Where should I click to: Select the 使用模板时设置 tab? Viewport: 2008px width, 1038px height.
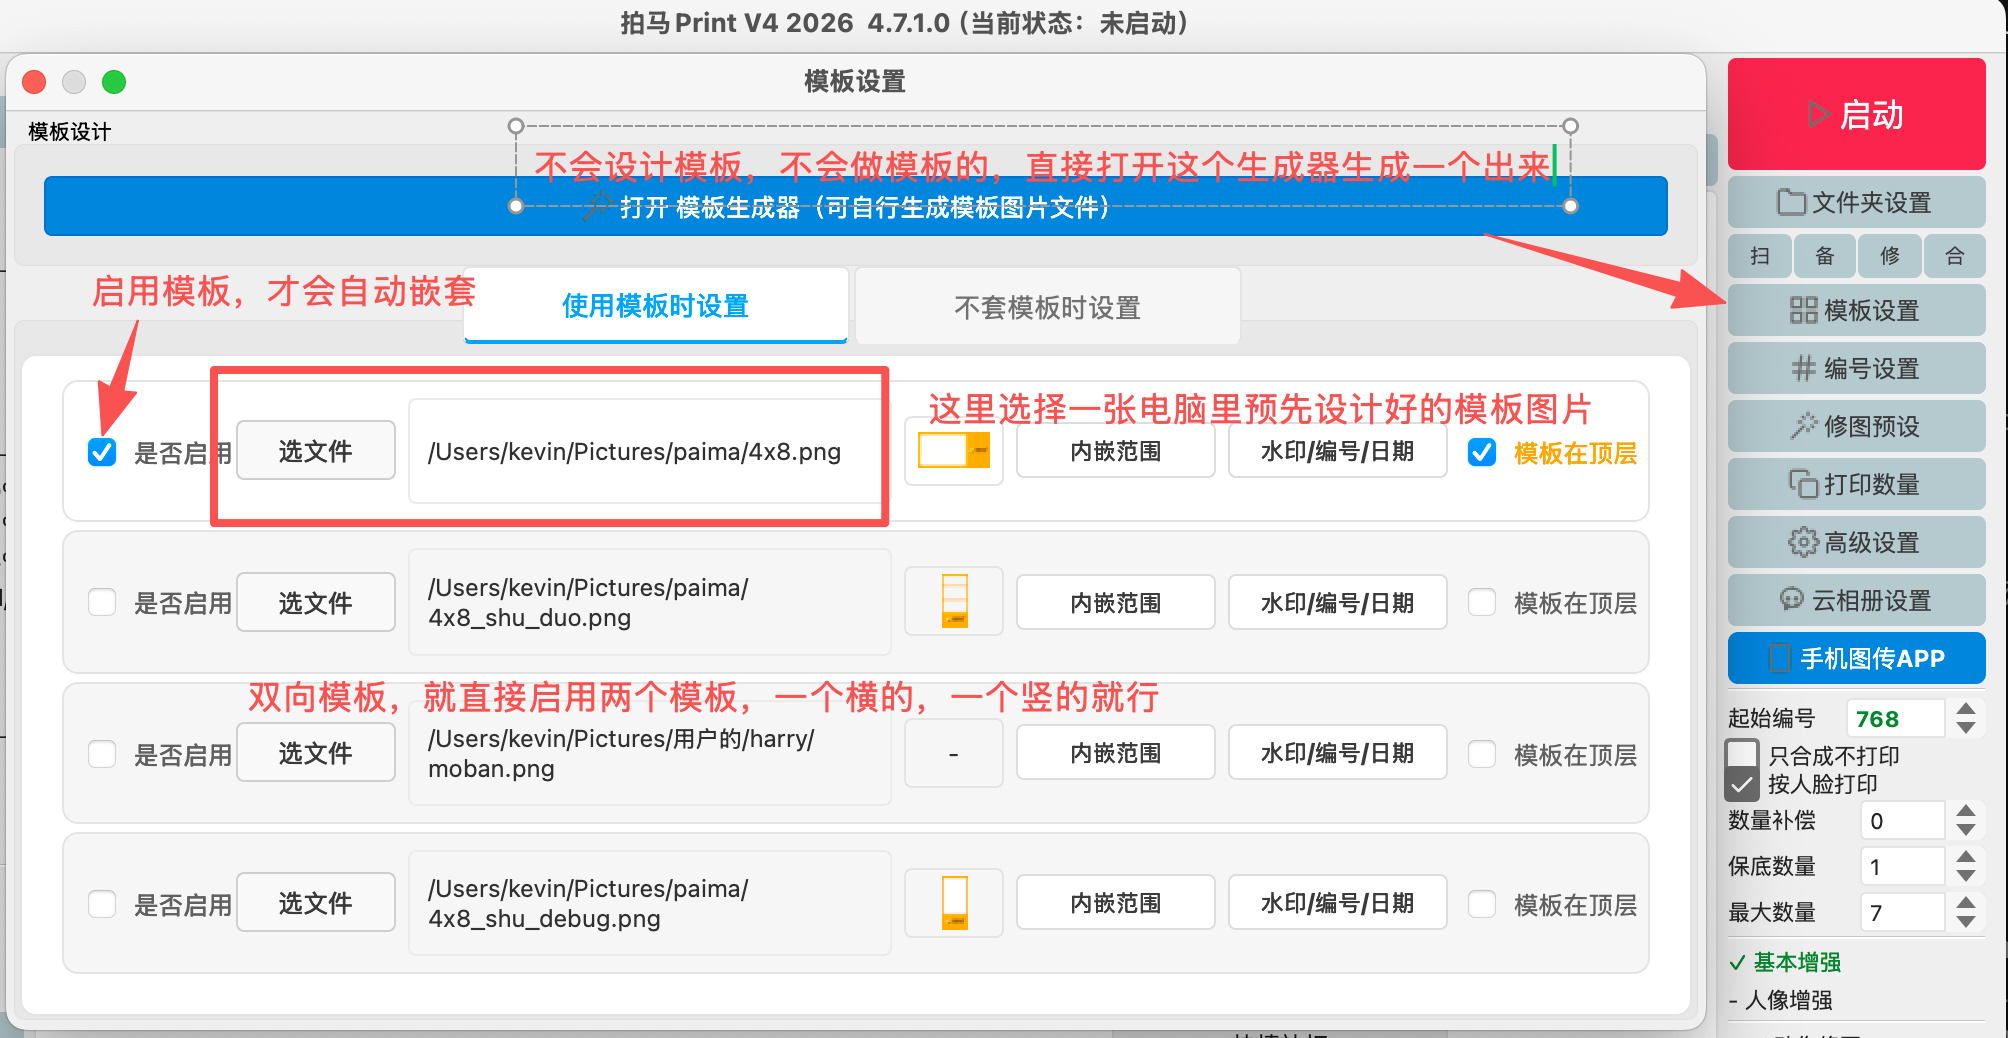tap(655, 306)
